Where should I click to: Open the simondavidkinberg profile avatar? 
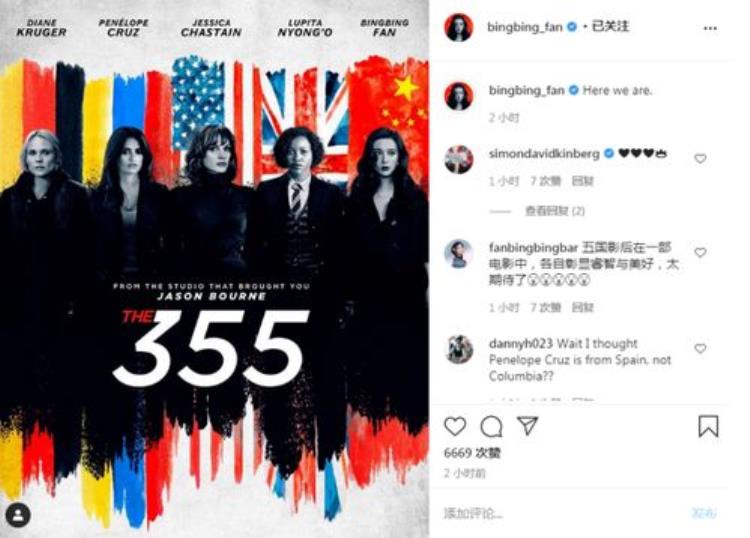click(x=459, y=159)
